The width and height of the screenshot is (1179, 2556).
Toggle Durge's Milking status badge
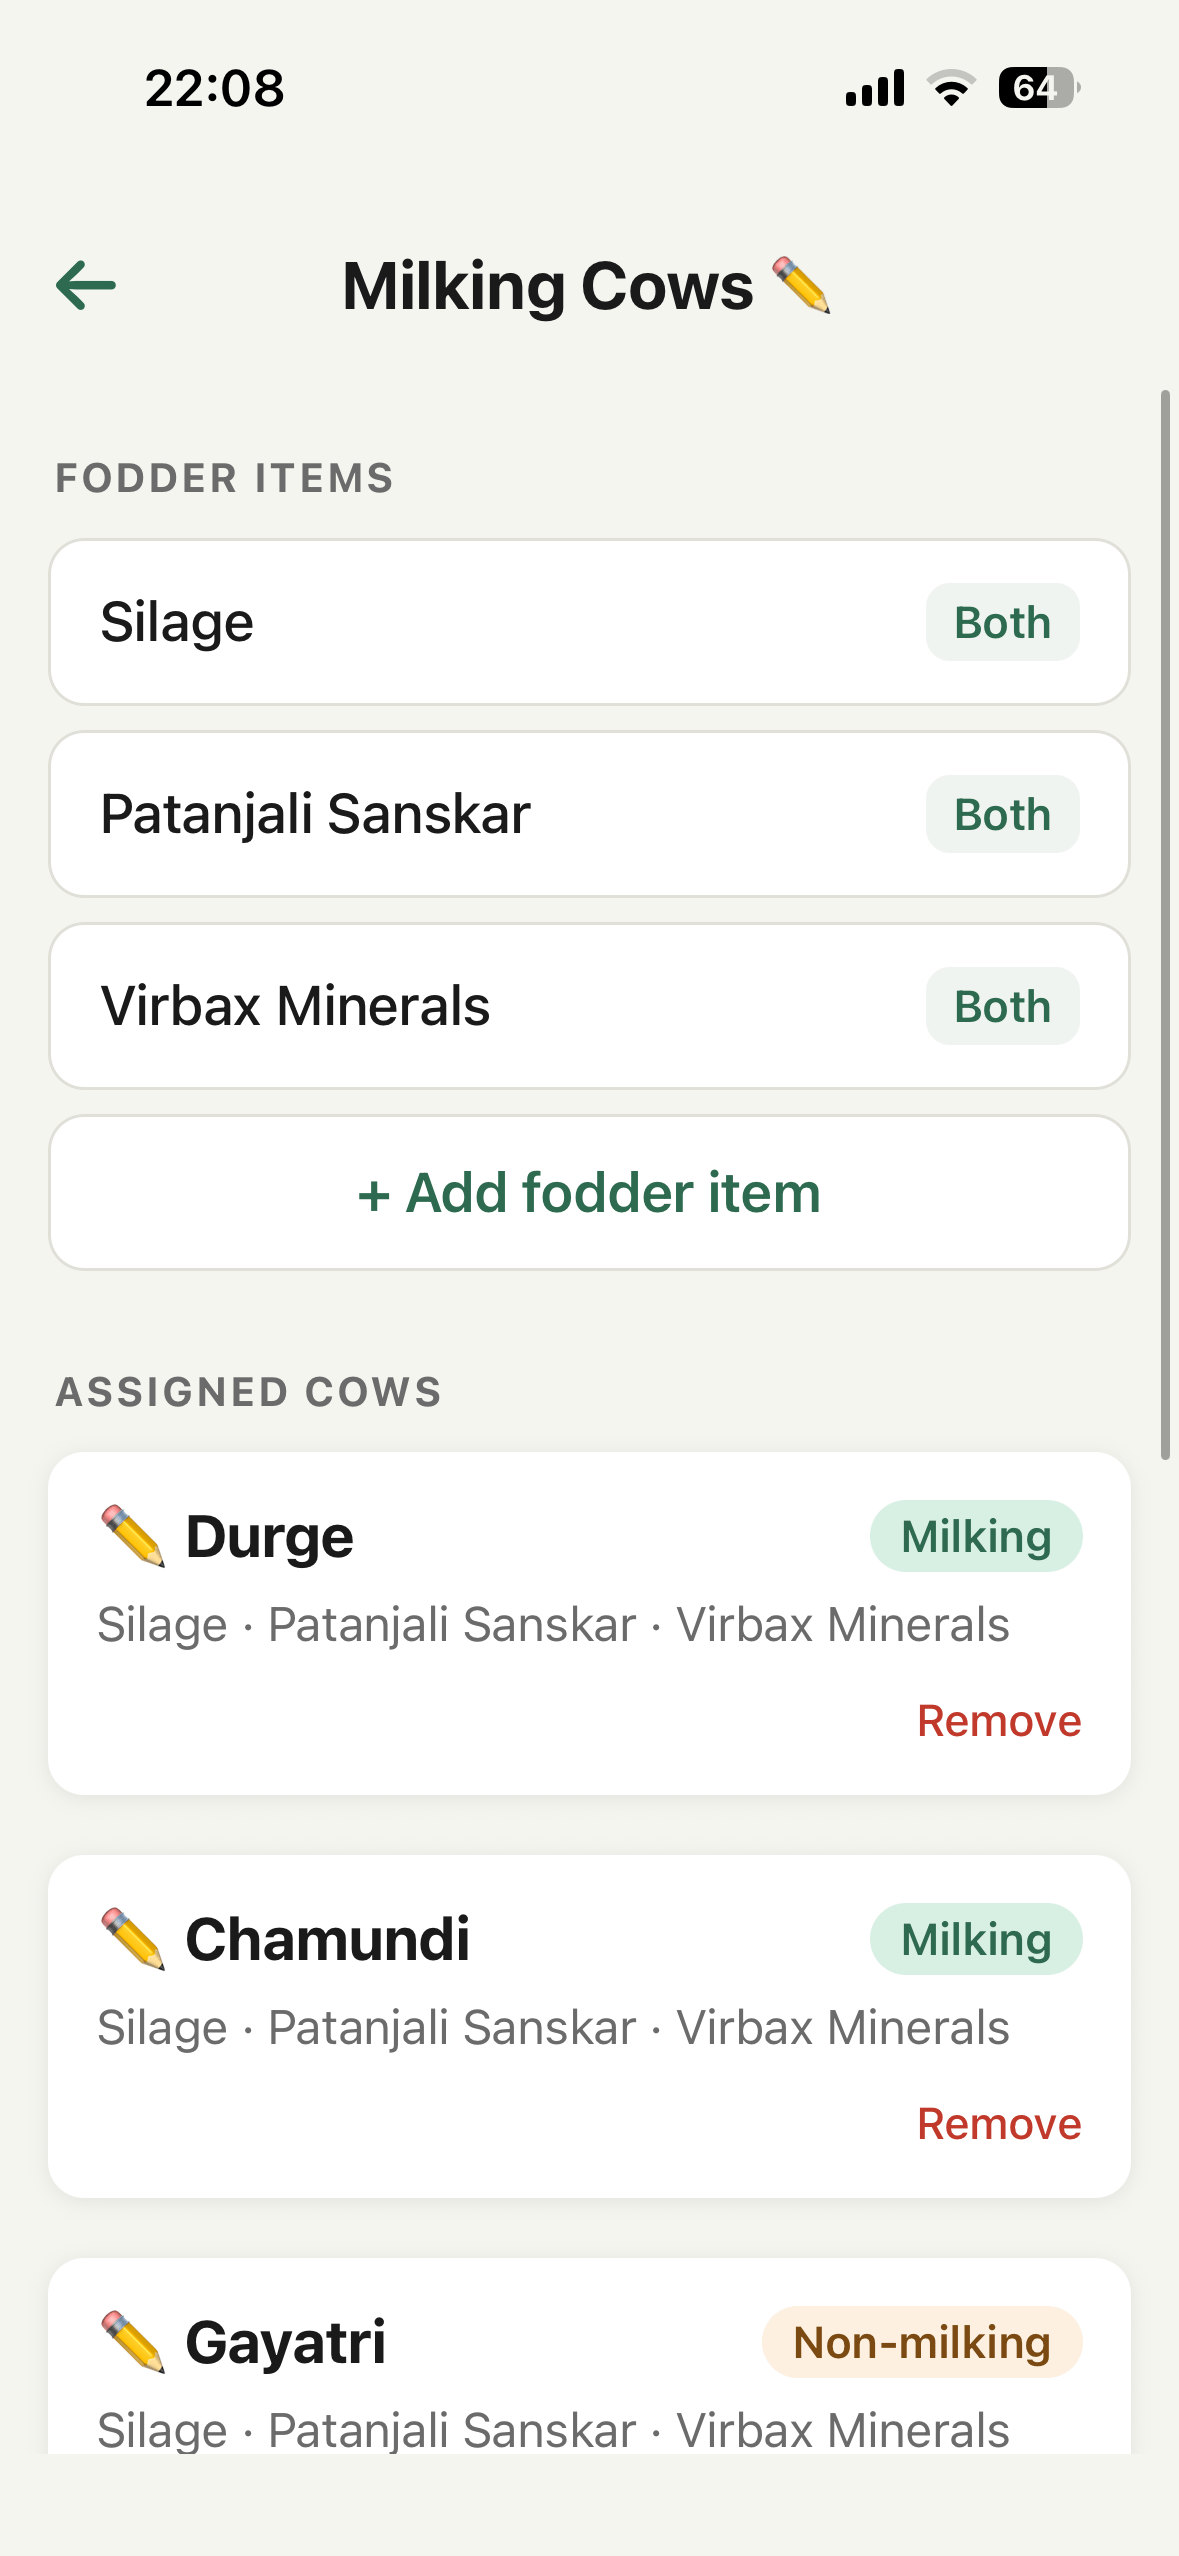(975, 1536)
